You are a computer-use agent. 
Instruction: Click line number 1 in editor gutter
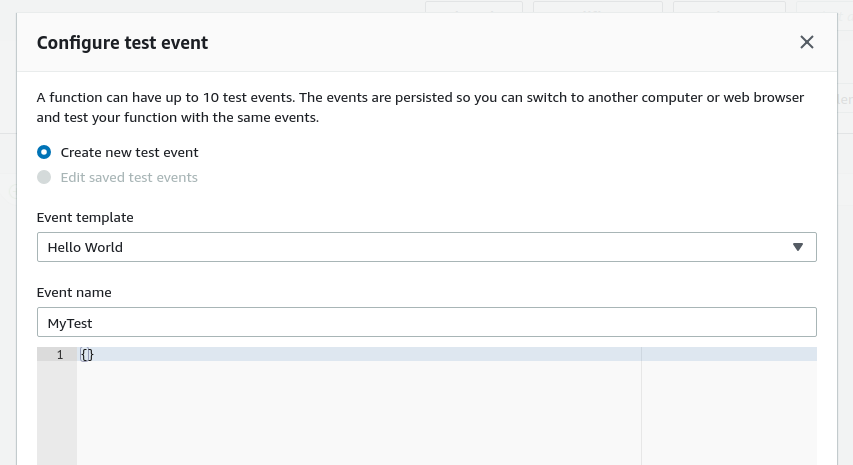60,355
